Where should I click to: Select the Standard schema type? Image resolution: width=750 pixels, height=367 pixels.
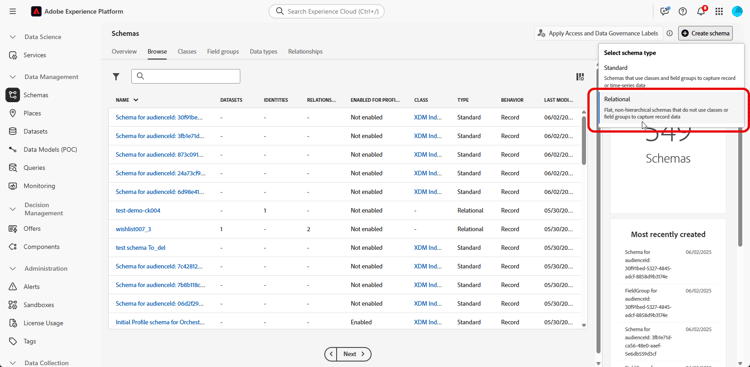(x=672, y=76)
